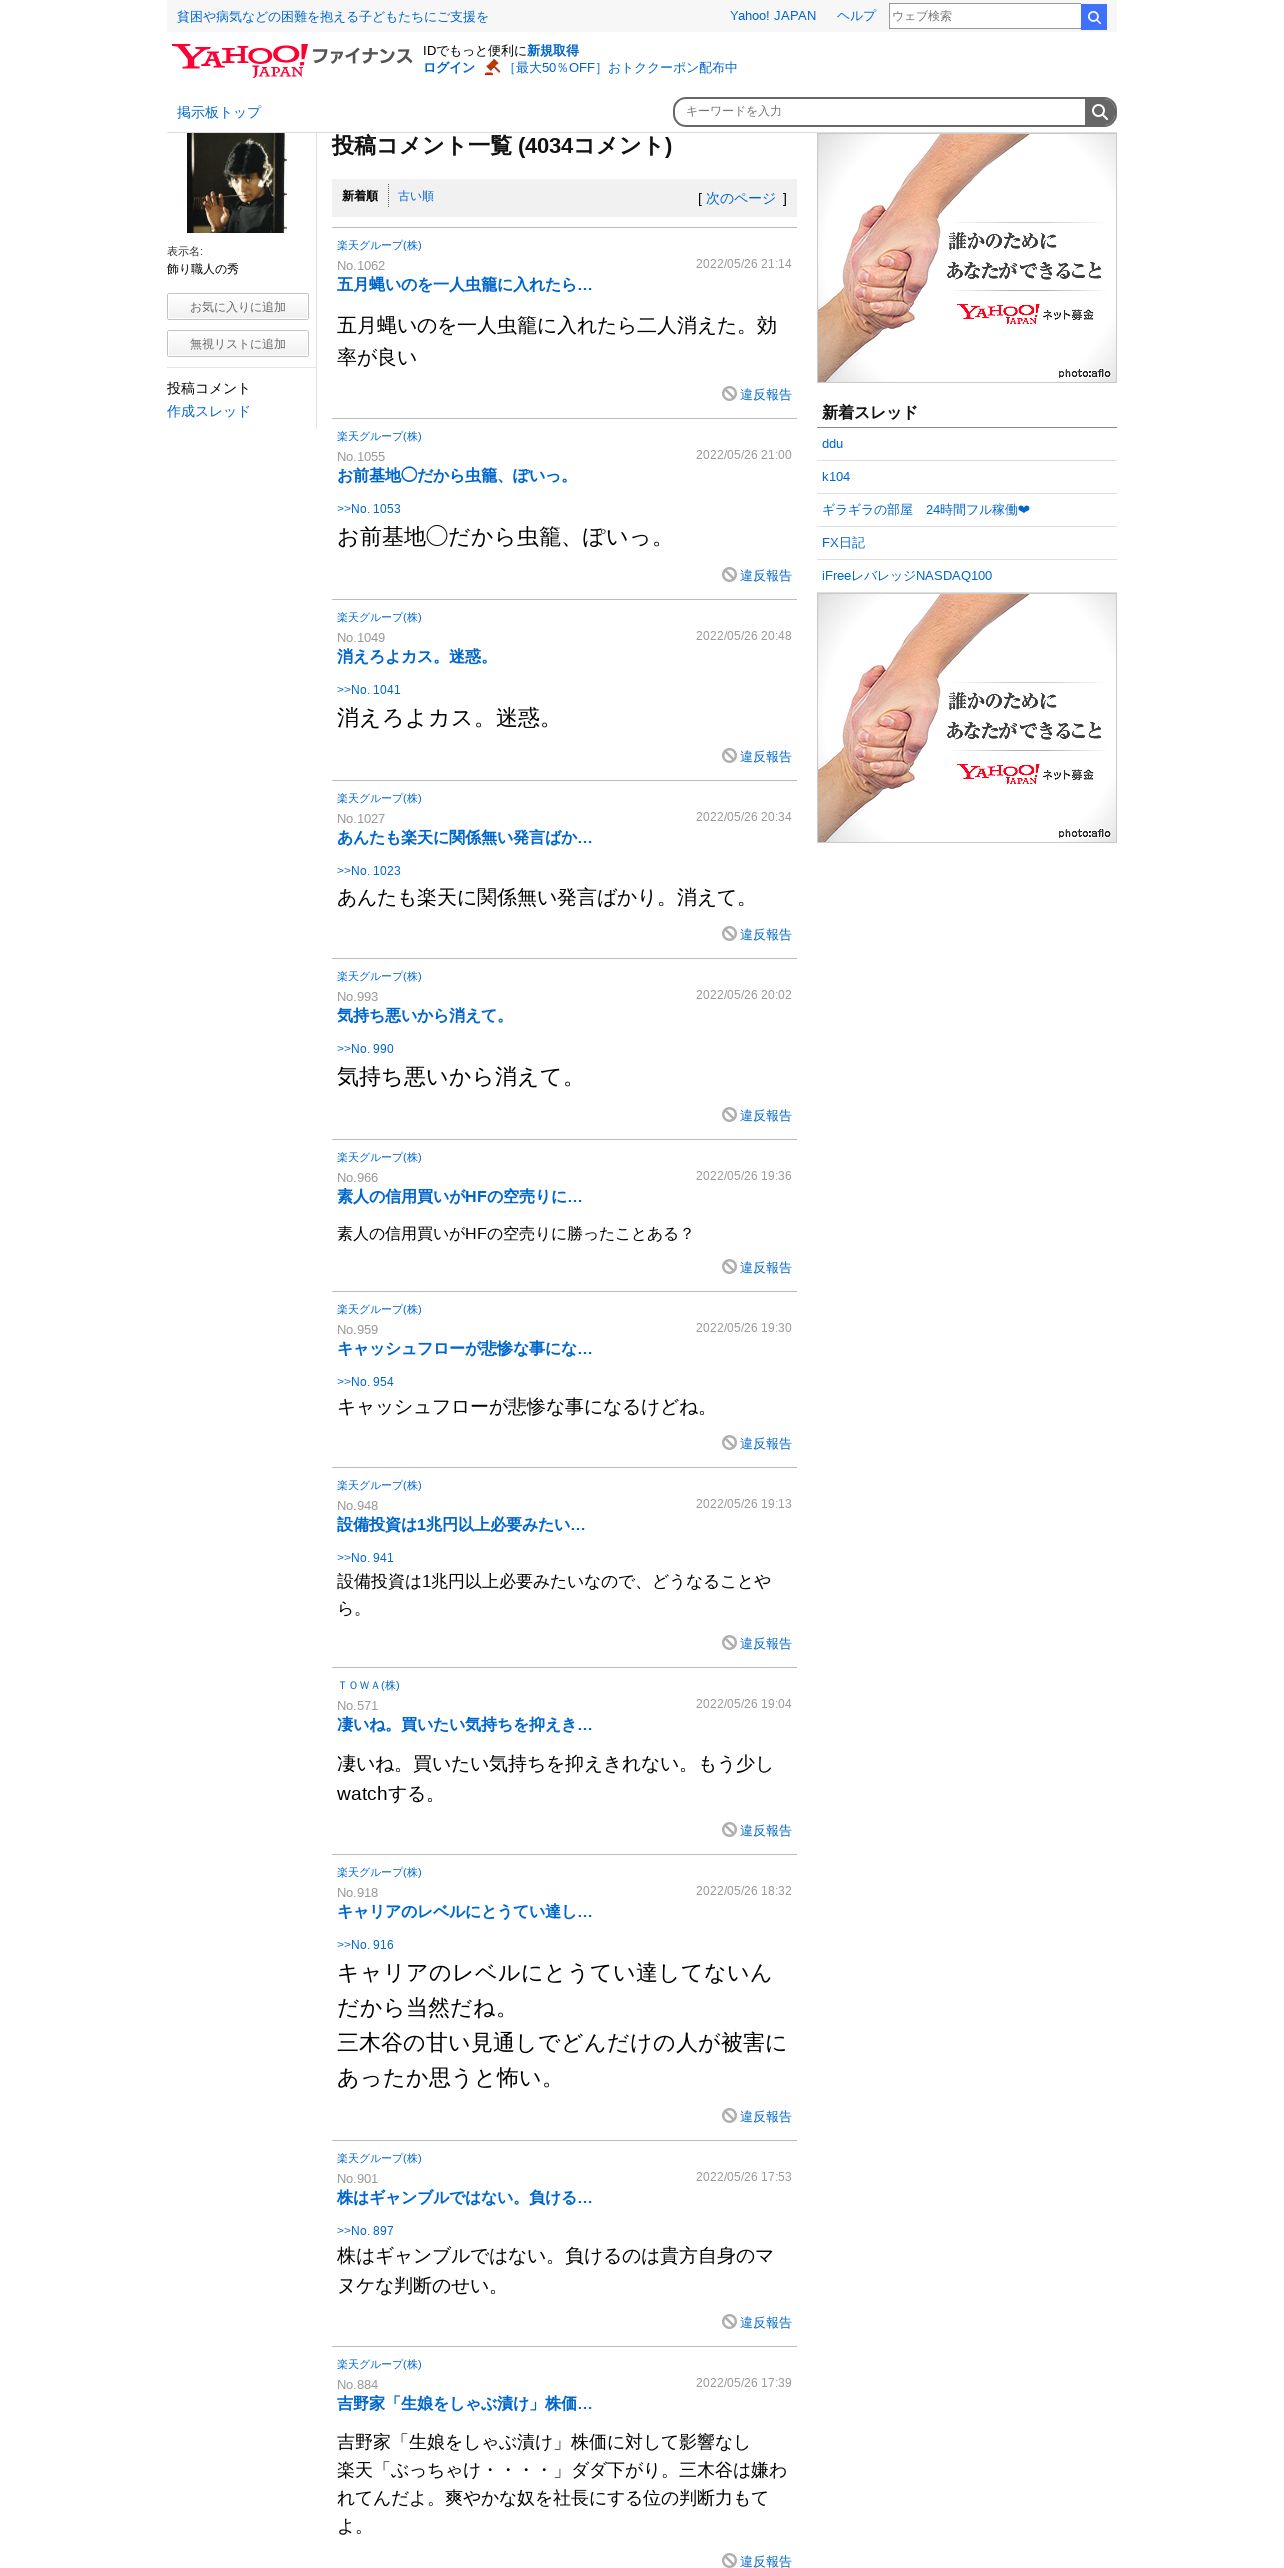Click in the ウェブ検索 input field
Screen dimensions: 1284x2568
point(984,16)
